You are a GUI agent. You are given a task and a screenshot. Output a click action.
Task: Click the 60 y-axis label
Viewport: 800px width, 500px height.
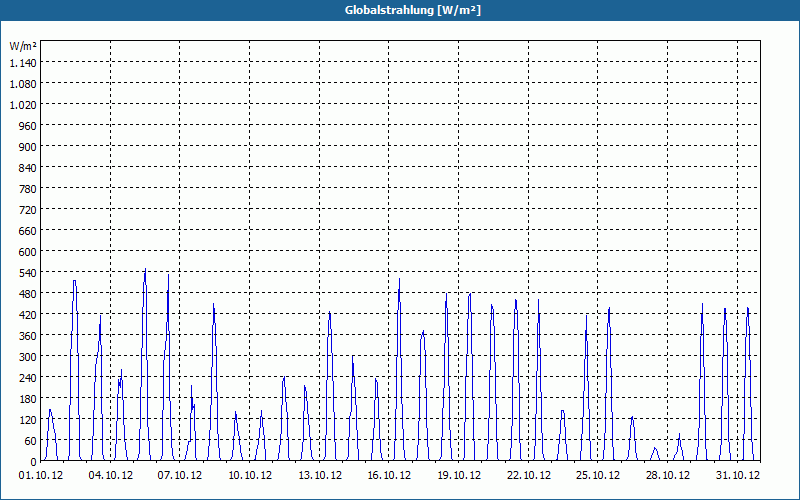click(x=31, y=441)
